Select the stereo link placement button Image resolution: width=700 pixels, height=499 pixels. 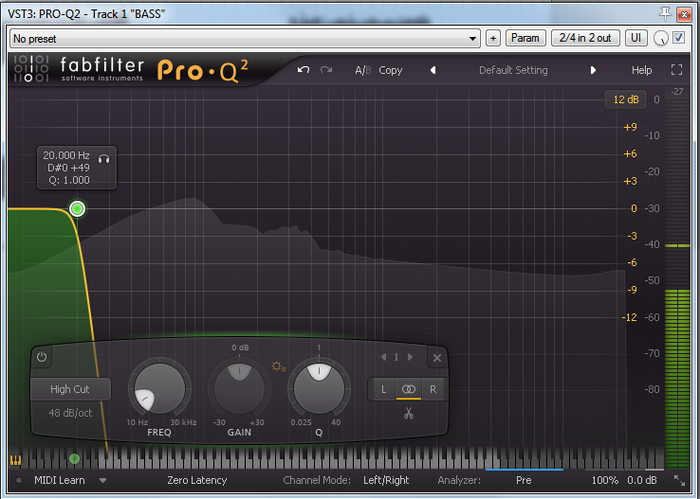click(408, 389)
